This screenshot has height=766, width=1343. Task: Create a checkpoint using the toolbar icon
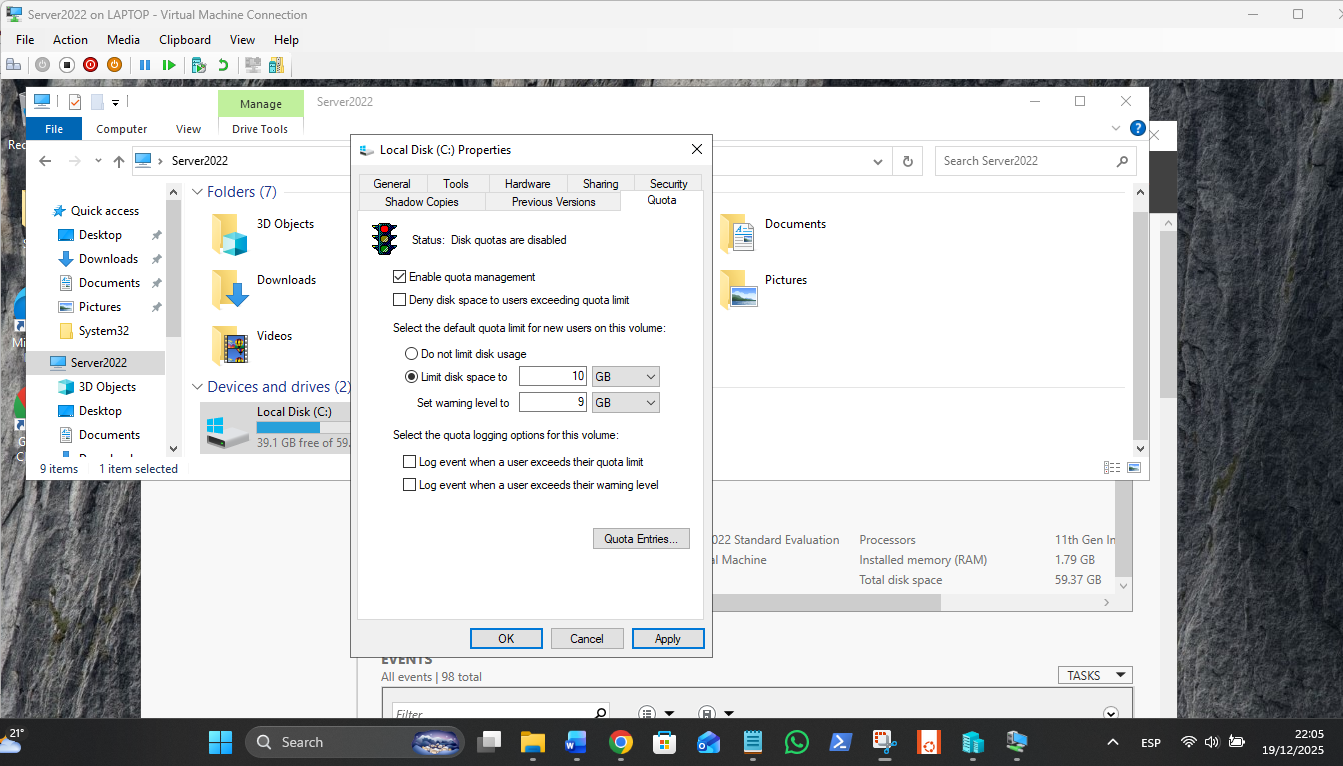pos(199,65)
